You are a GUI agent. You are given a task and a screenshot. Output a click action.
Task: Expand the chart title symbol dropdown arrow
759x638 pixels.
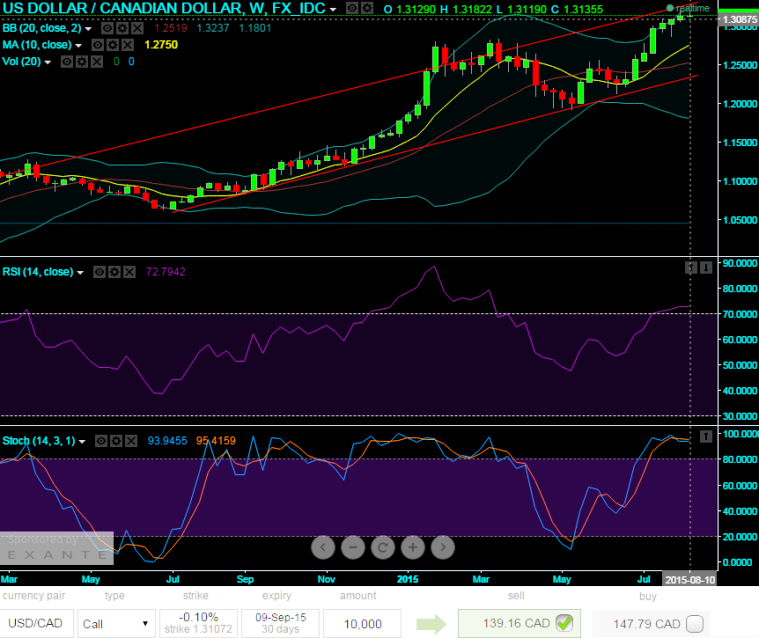pos(333,10)
